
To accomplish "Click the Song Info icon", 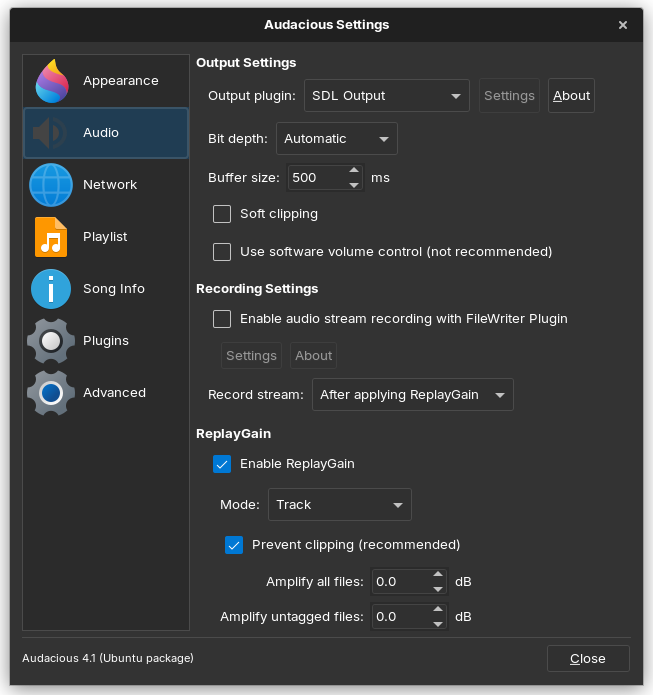I will point(51,289).
